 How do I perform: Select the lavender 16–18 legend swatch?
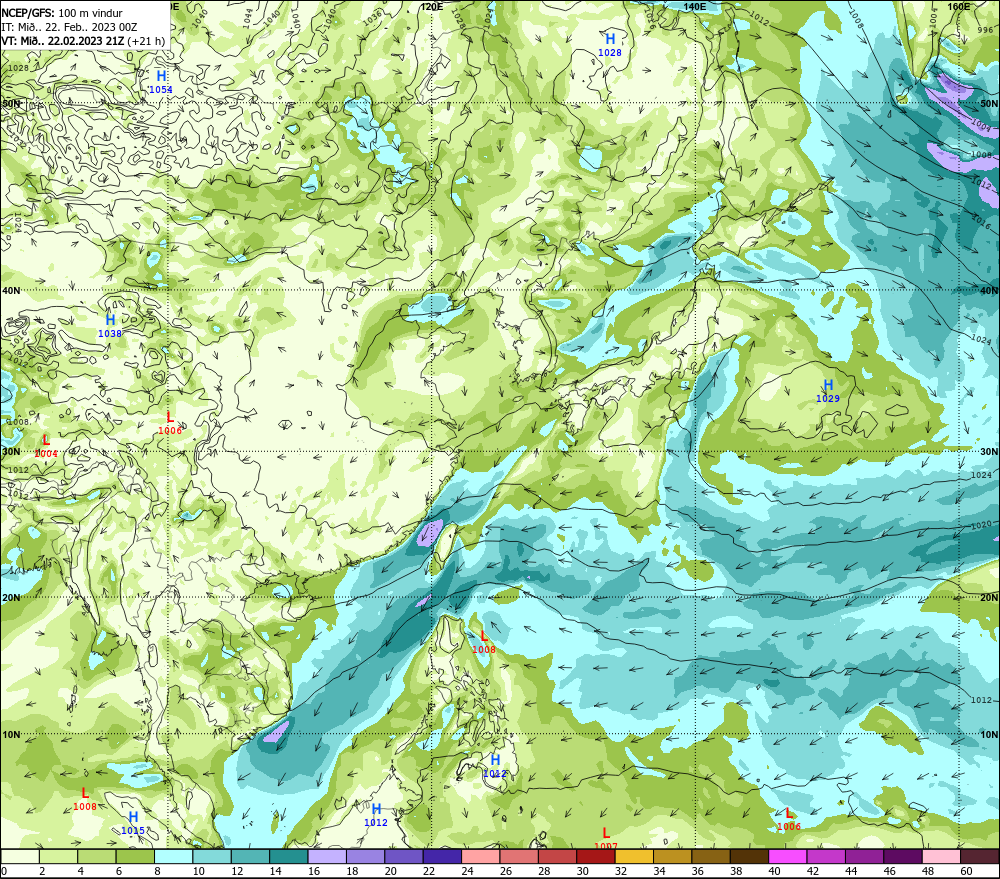327,856
